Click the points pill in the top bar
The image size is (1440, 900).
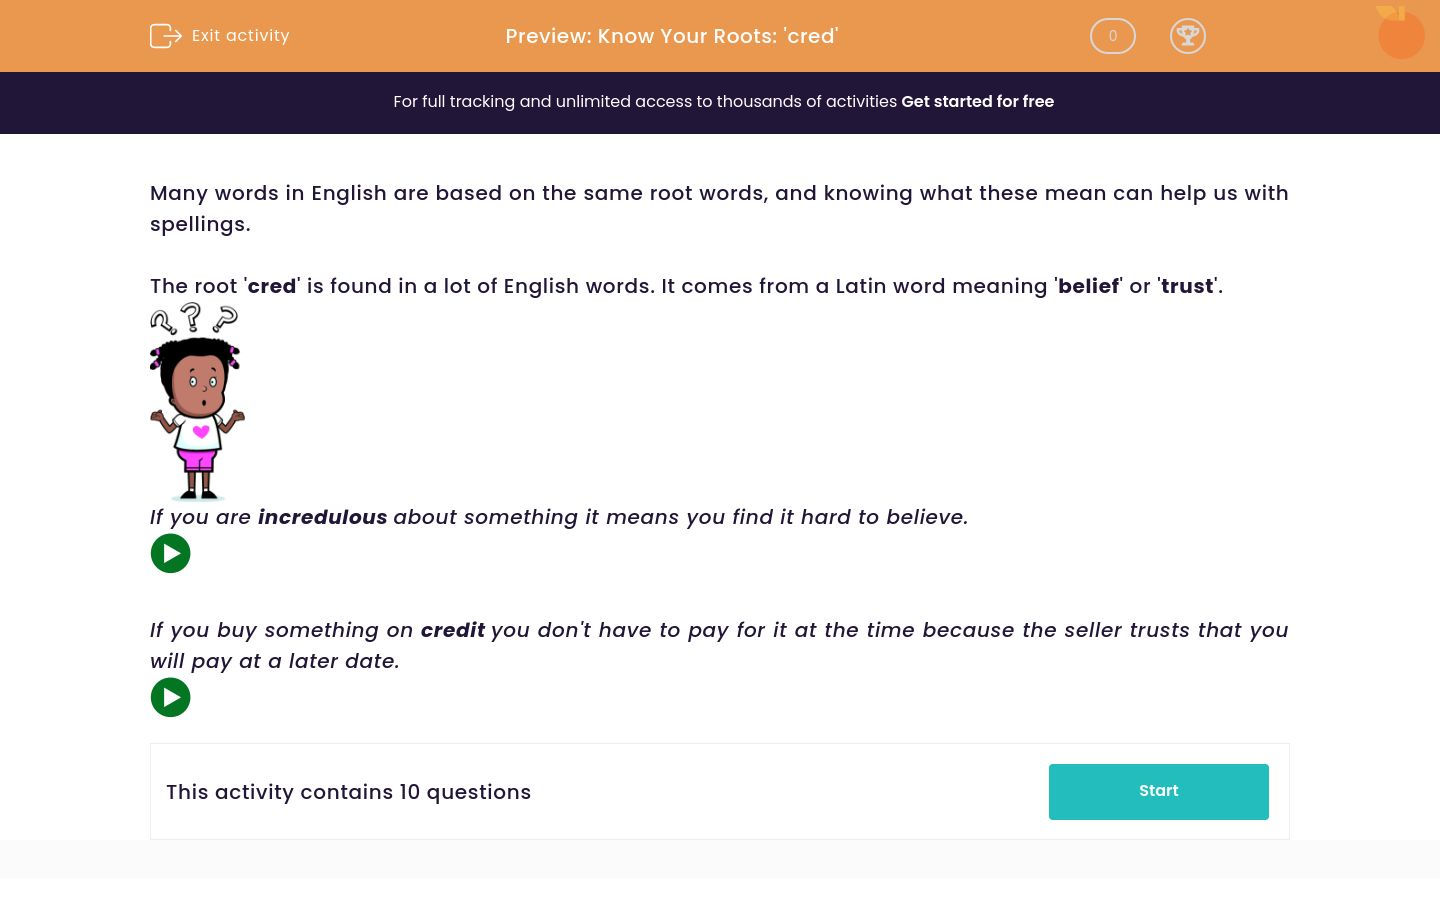click(x=1113, y=36)
